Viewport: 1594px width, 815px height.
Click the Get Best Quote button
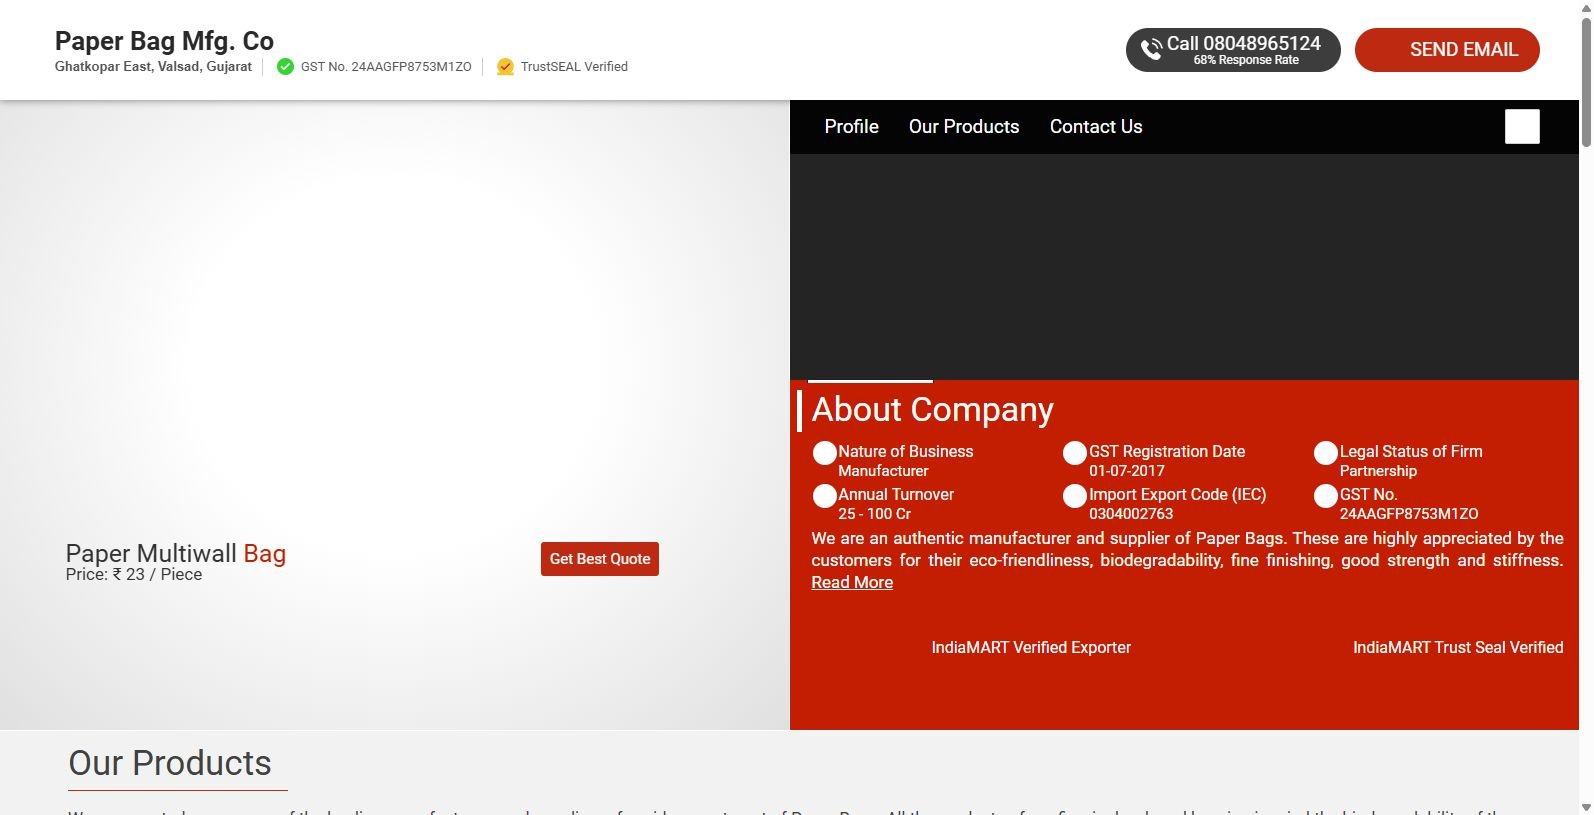(599, 559)
